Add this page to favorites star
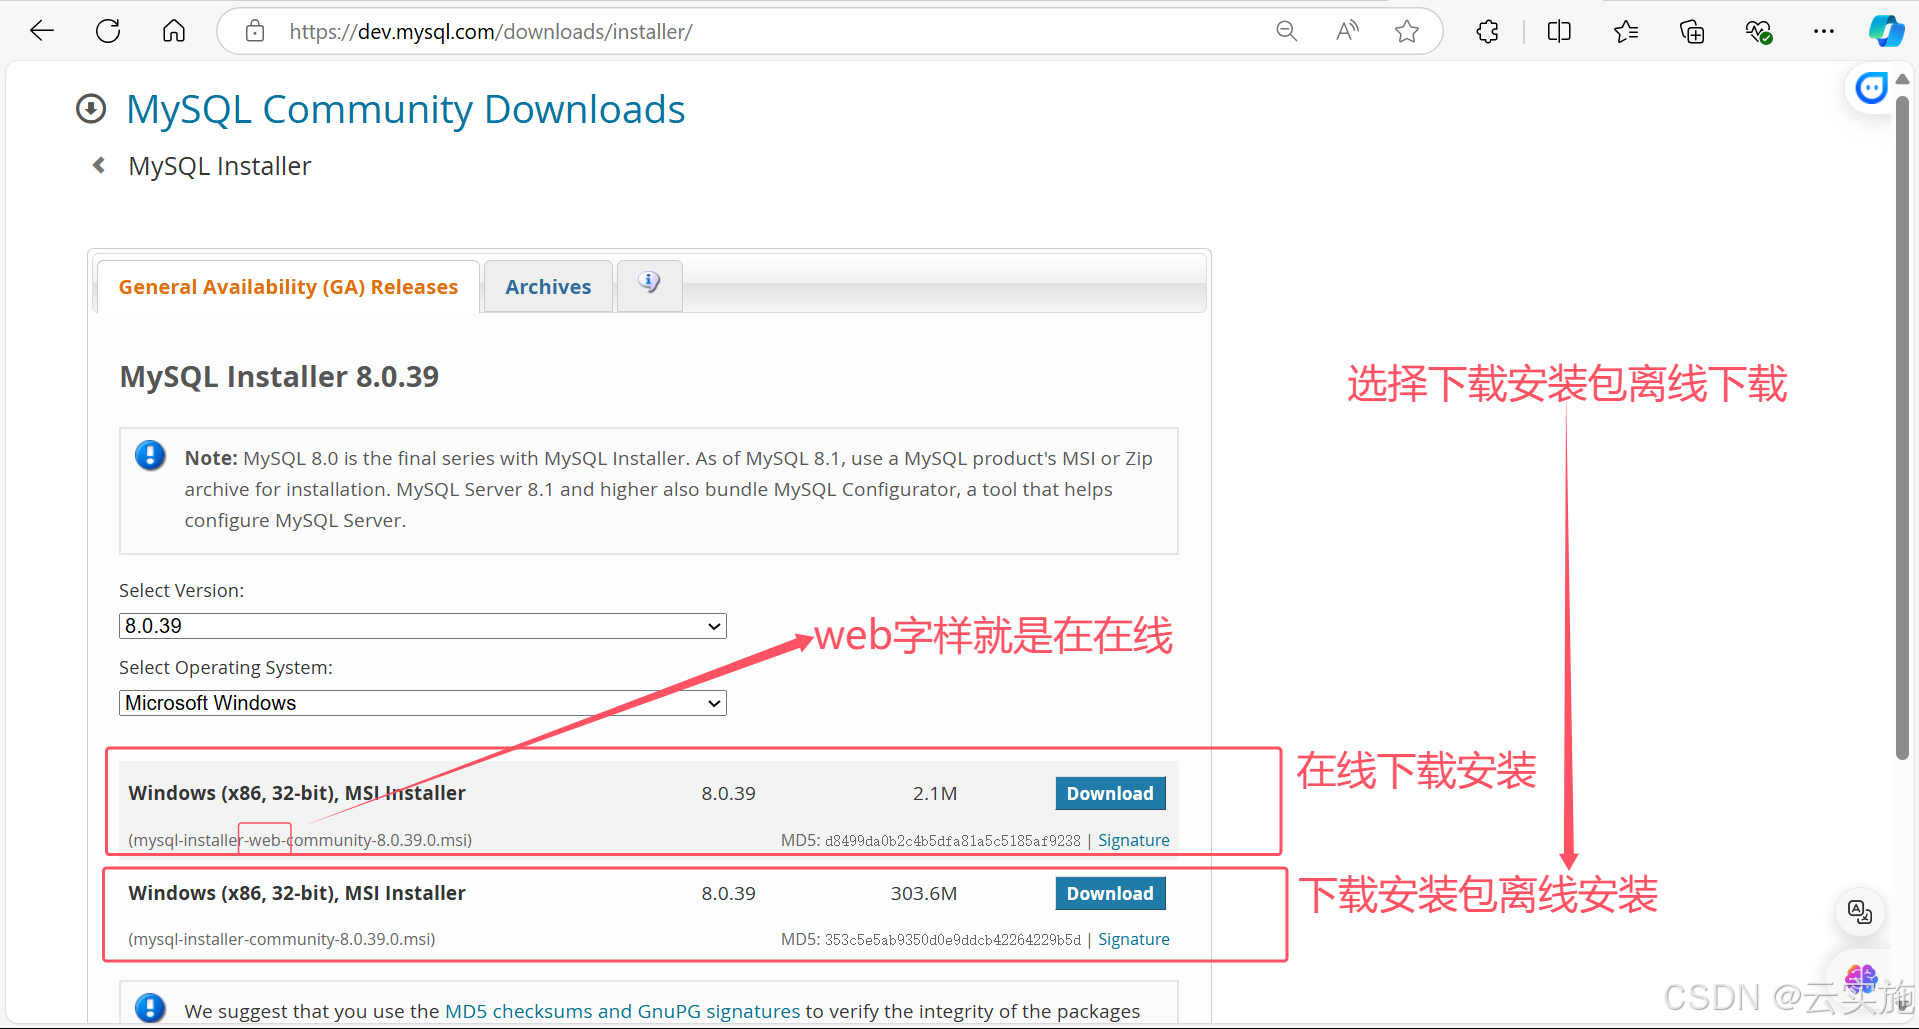This screenshot has height=1029, width=1919. click(x=1407, y=31)
